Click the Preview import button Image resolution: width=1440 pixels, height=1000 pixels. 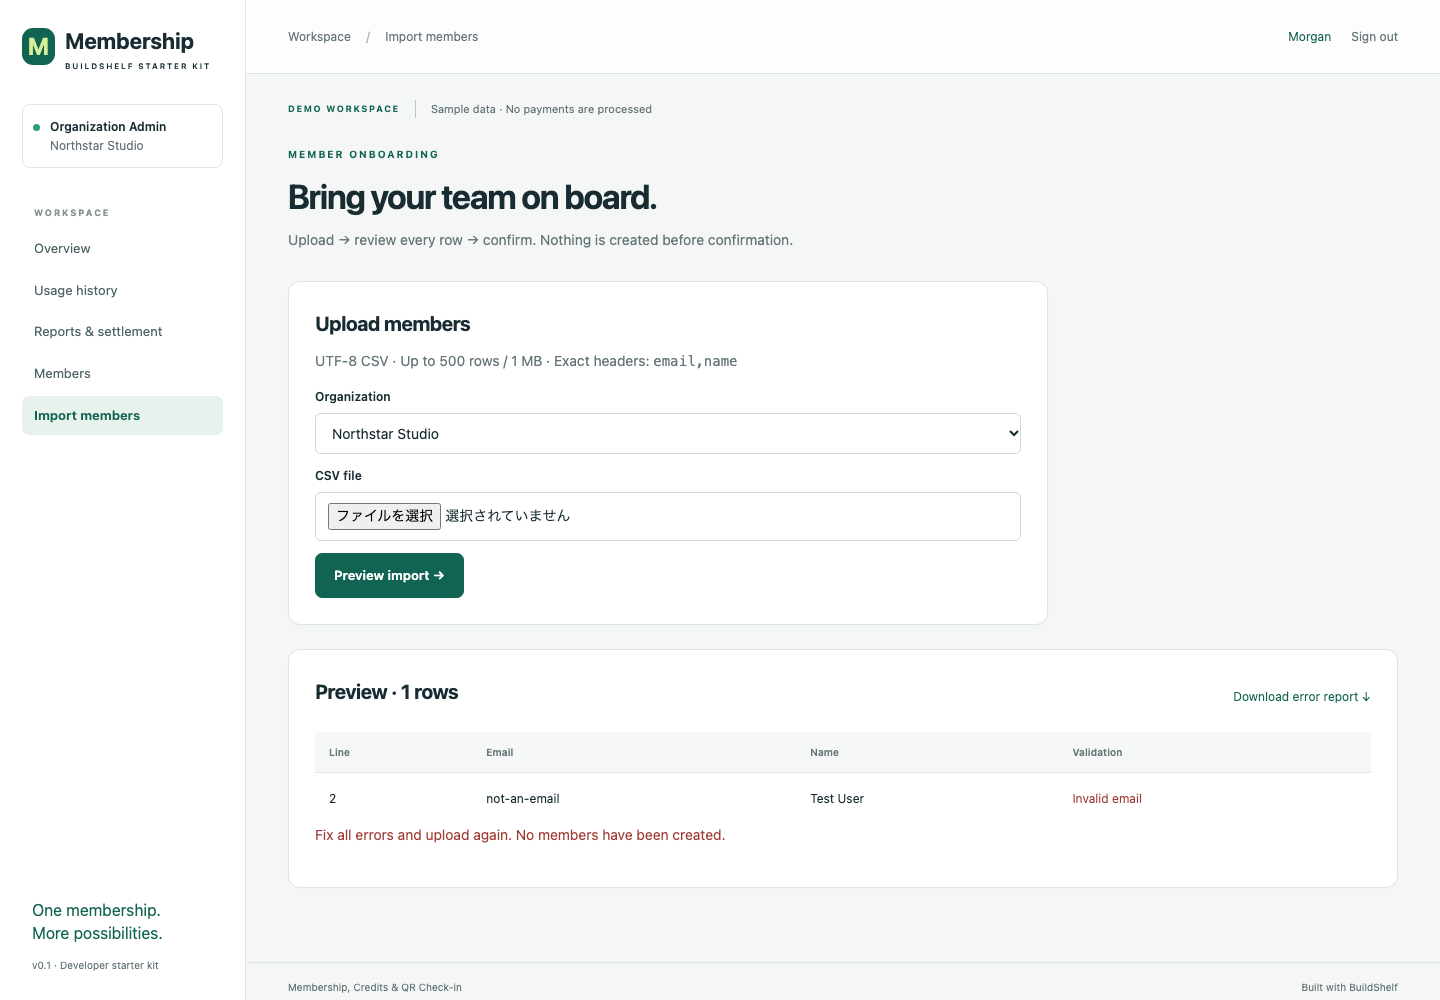coord(389,576)
